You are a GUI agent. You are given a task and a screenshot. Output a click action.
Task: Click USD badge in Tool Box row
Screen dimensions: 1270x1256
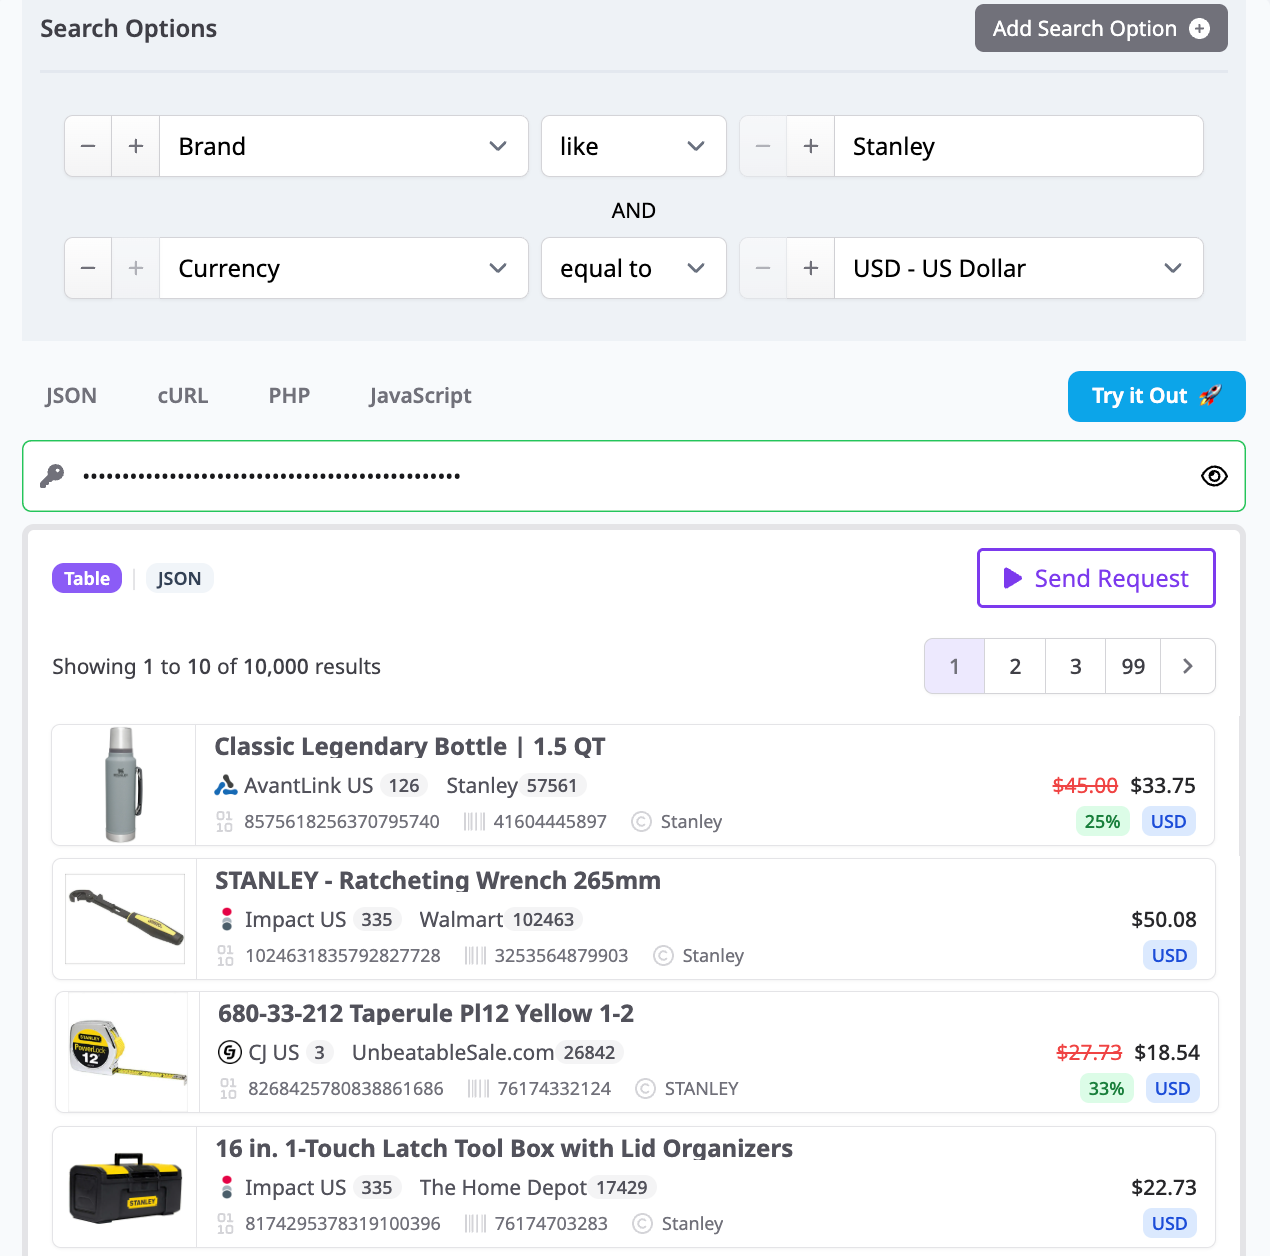point(1169,1223)
